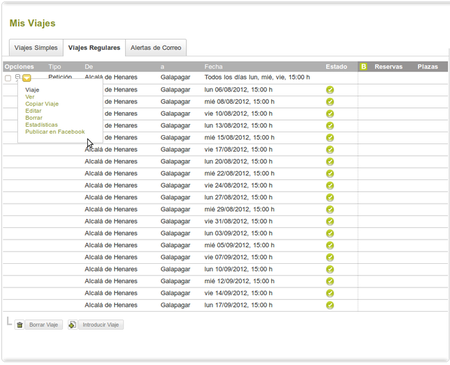Click the Opciones column header
Screen dimensions: 450x365
[x=19, y=67]
